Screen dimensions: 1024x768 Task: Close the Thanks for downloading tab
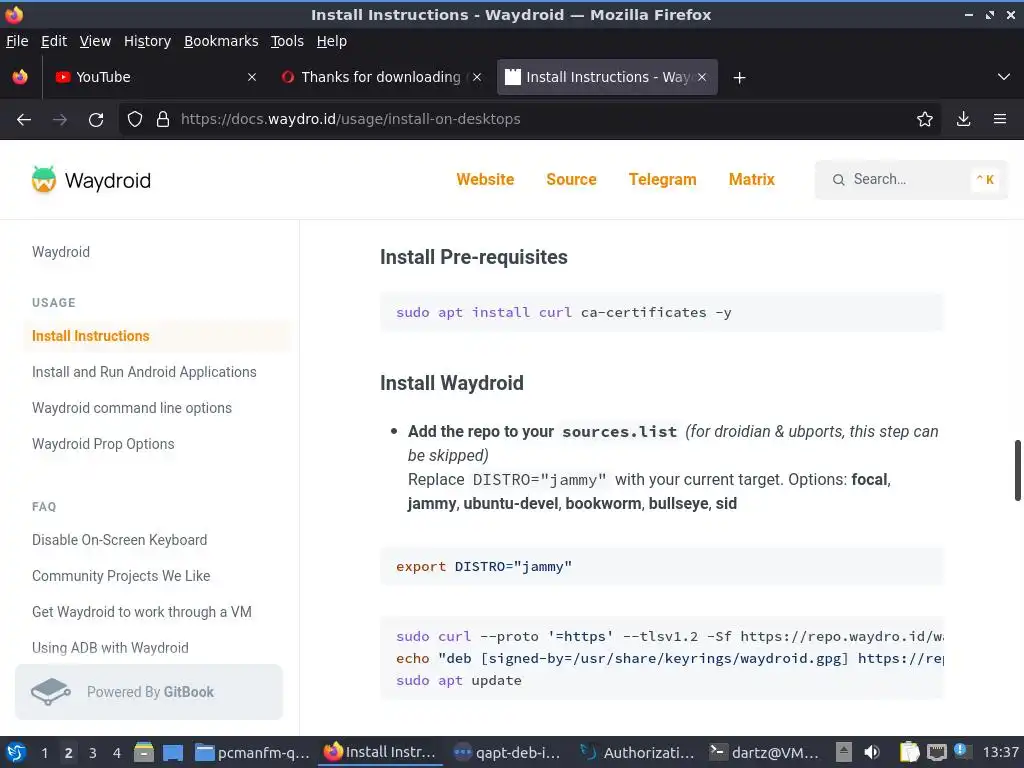point(477,77)
